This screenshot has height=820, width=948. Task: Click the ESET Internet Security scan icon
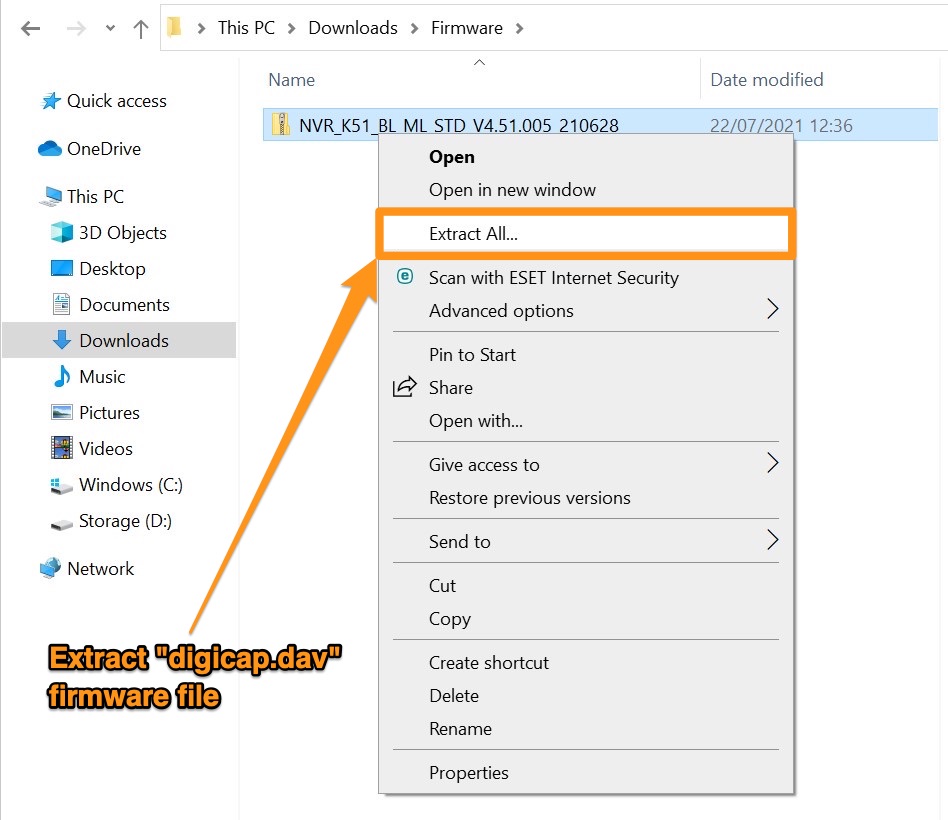pyautogui.click(x=405, y=277)
